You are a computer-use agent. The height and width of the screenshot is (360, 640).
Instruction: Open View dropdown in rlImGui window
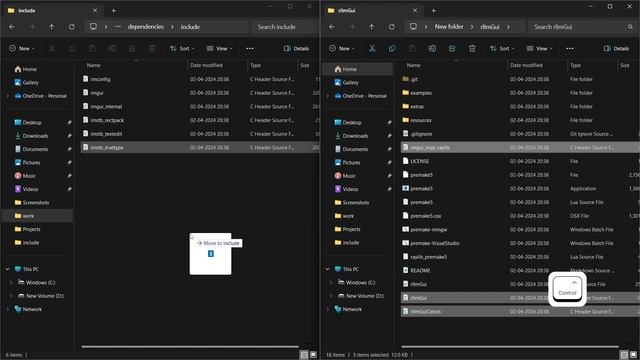point(539,49)
